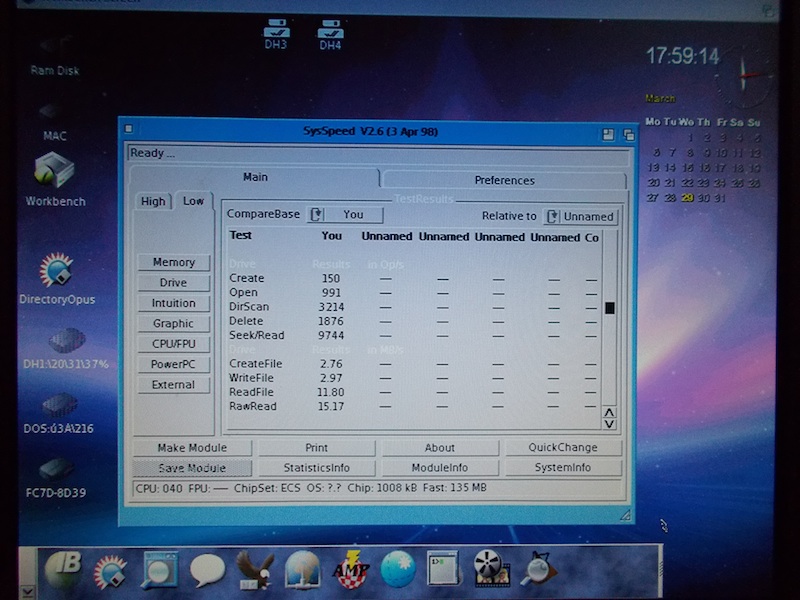The width and height of the screenshot is (800, 600).
Task: Click the test results vertical scrollbar knob
Action: pos(609,307)
